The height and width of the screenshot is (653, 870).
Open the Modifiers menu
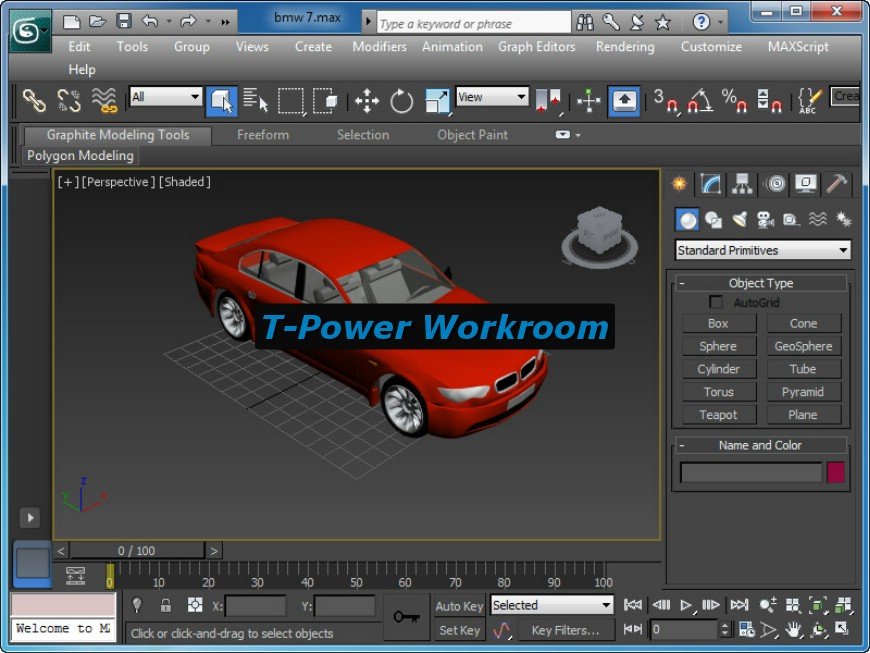click(380, 47)
